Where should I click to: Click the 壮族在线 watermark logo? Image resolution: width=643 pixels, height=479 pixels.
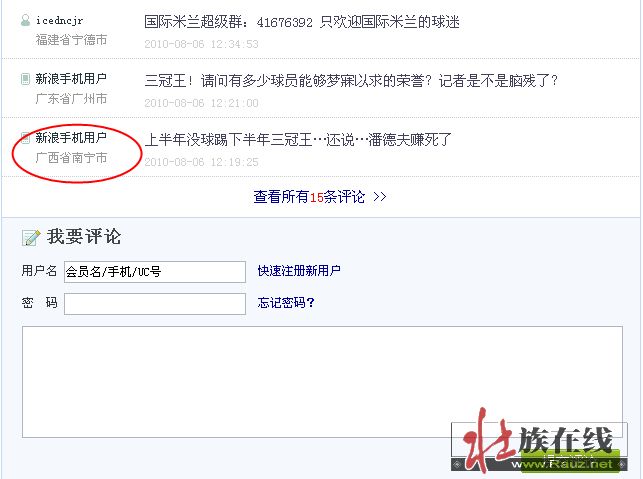pos(539,440)
